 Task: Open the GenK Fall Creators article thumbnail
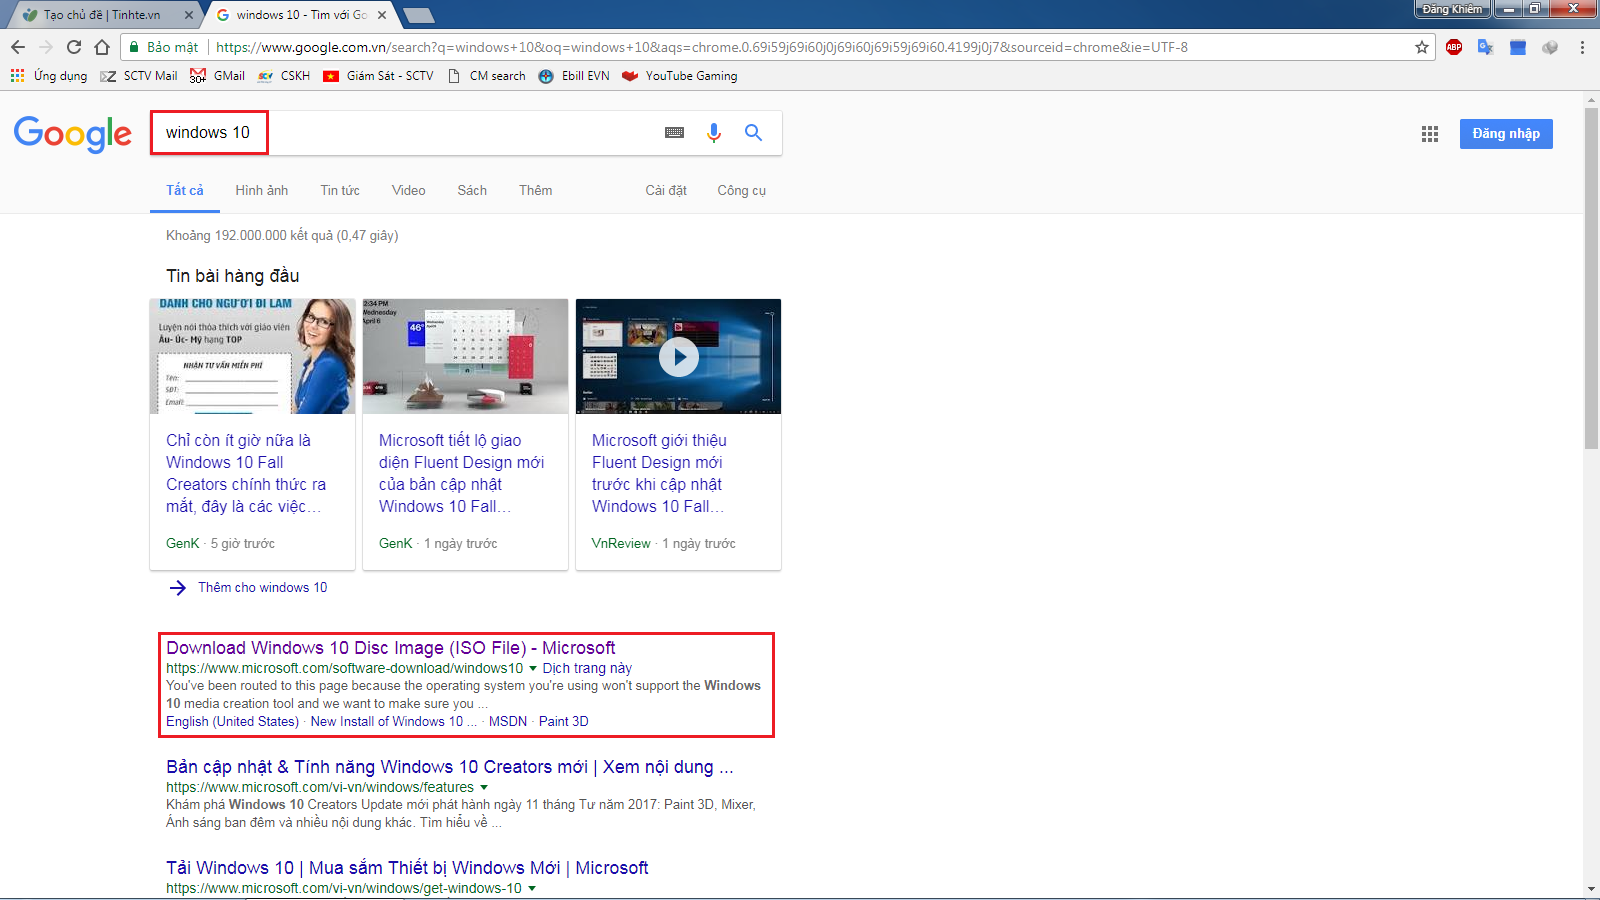[253, 356]
